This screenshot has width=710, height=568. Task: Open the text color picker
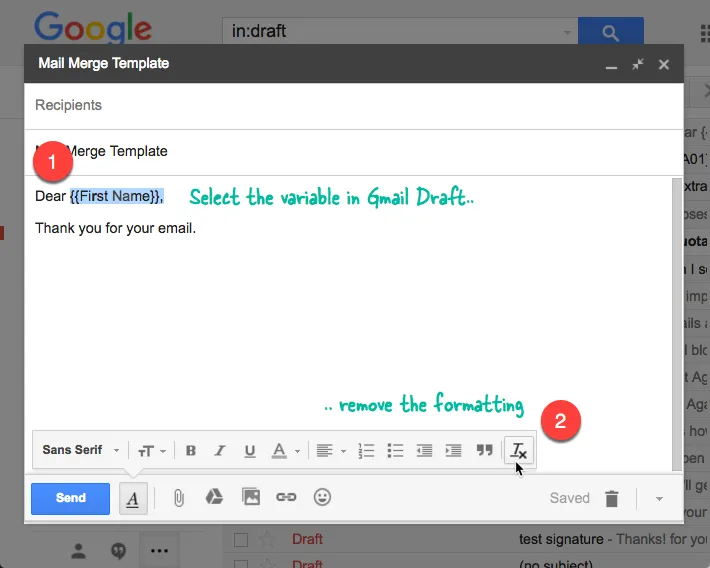[286, 451]
